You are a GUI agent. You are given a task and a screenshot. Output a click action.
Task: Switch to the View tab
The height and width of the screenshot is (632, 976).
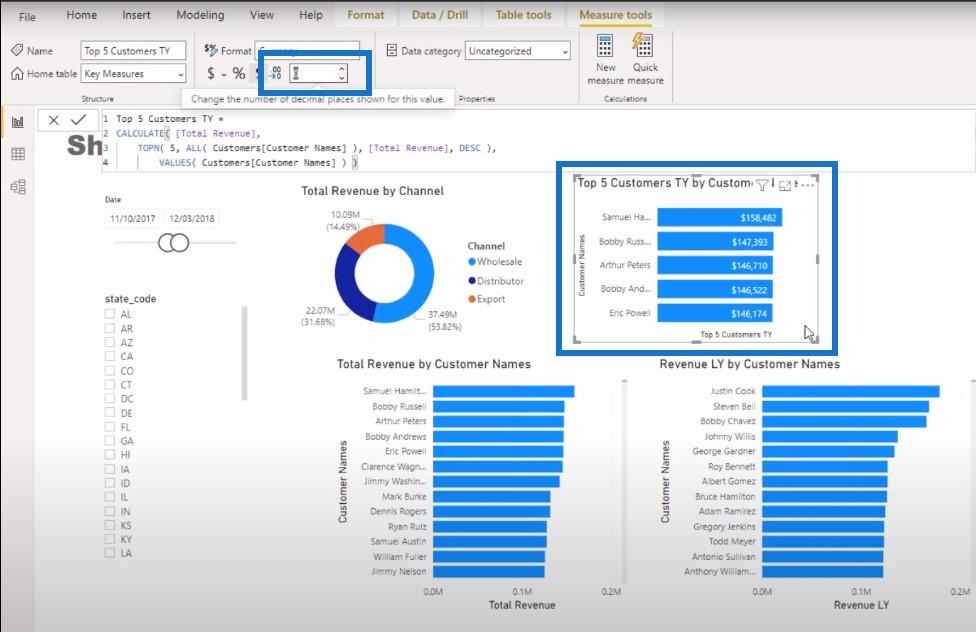tap(261, 15)
